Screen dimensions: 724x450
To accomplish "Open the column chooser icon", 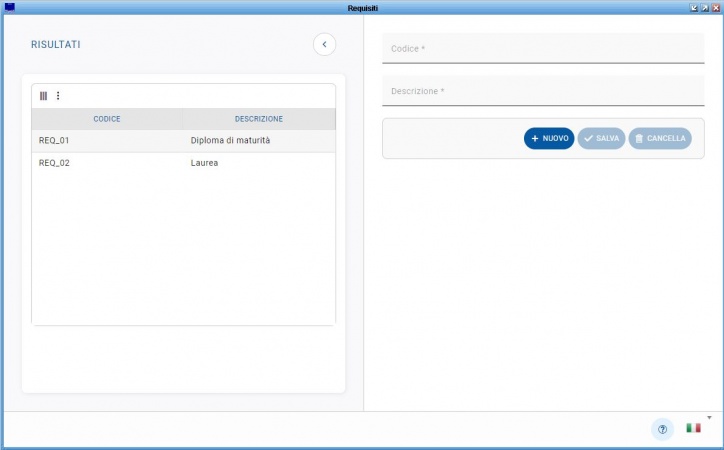I will point(43,96).
